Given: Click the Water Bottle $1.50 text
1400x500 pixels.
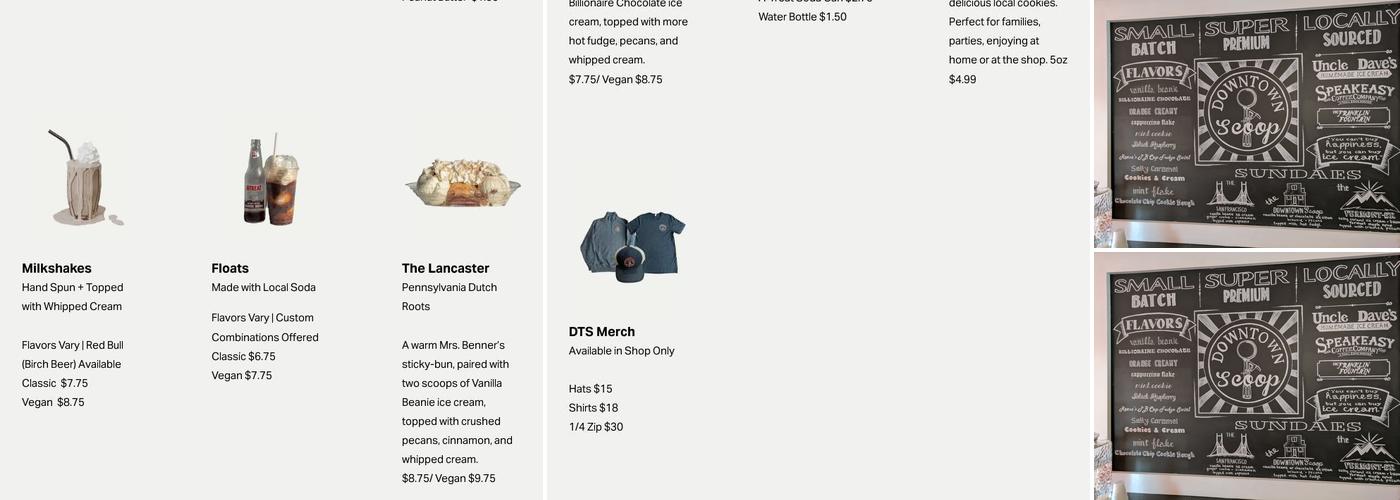Looking at the screenshot, I should click(802, 17).
